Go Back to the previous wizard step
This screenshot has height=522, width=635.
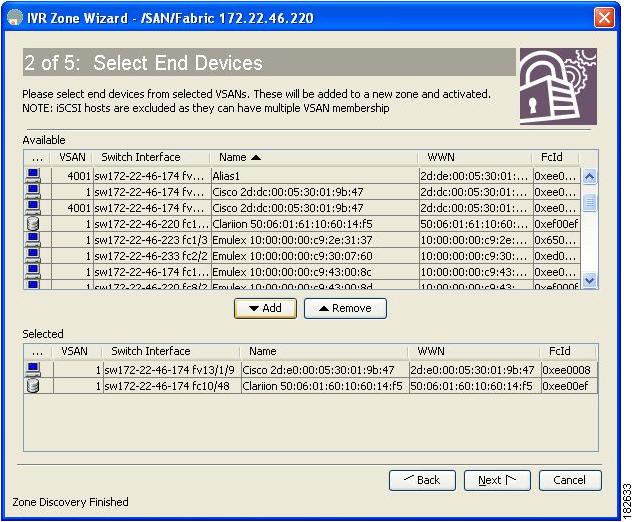pos(422,480)
